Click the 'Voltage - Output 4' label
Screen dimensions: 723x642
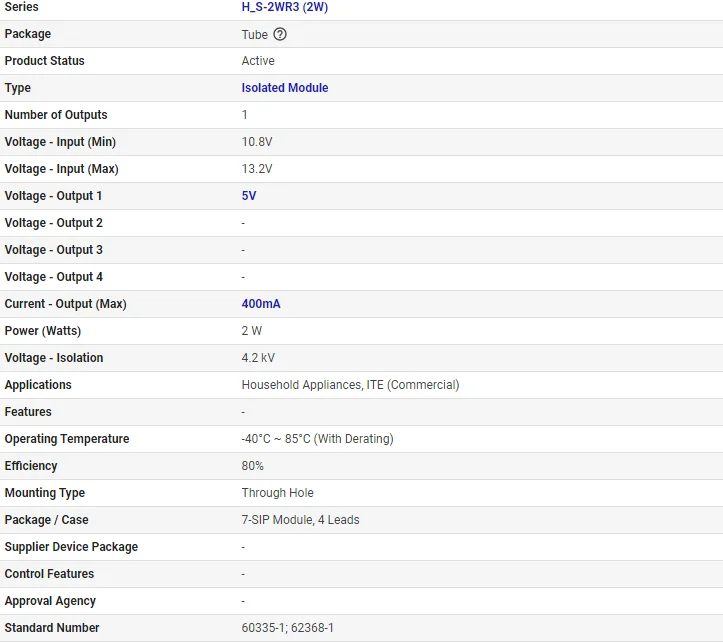pyautogui.click(x=53, y=277)
